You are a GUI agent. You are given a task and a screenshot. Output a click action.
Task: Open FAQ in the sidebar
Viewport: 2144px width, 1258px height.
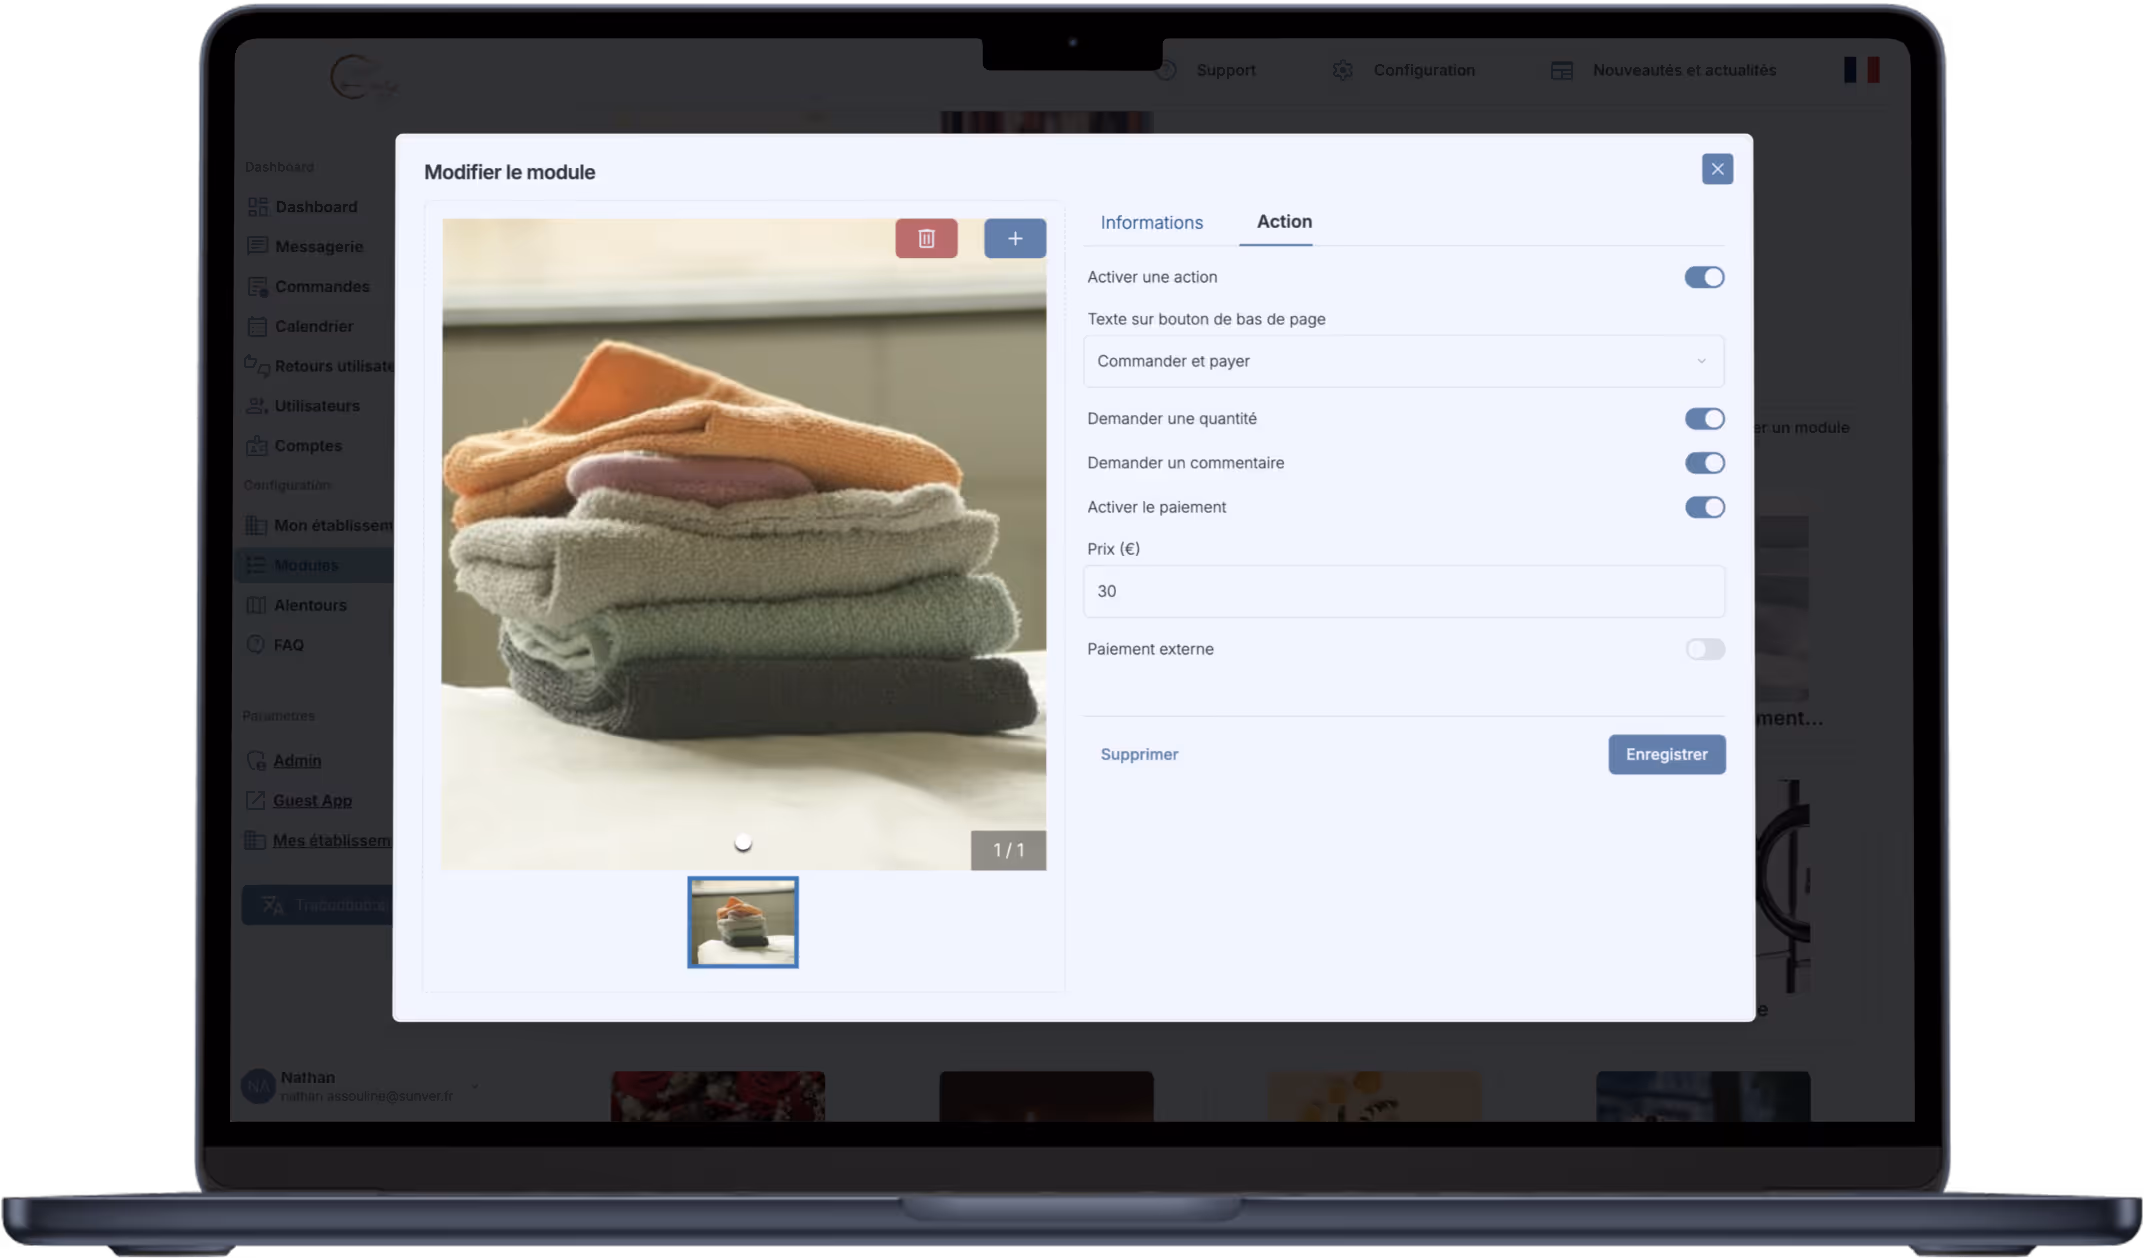point(288,645)
